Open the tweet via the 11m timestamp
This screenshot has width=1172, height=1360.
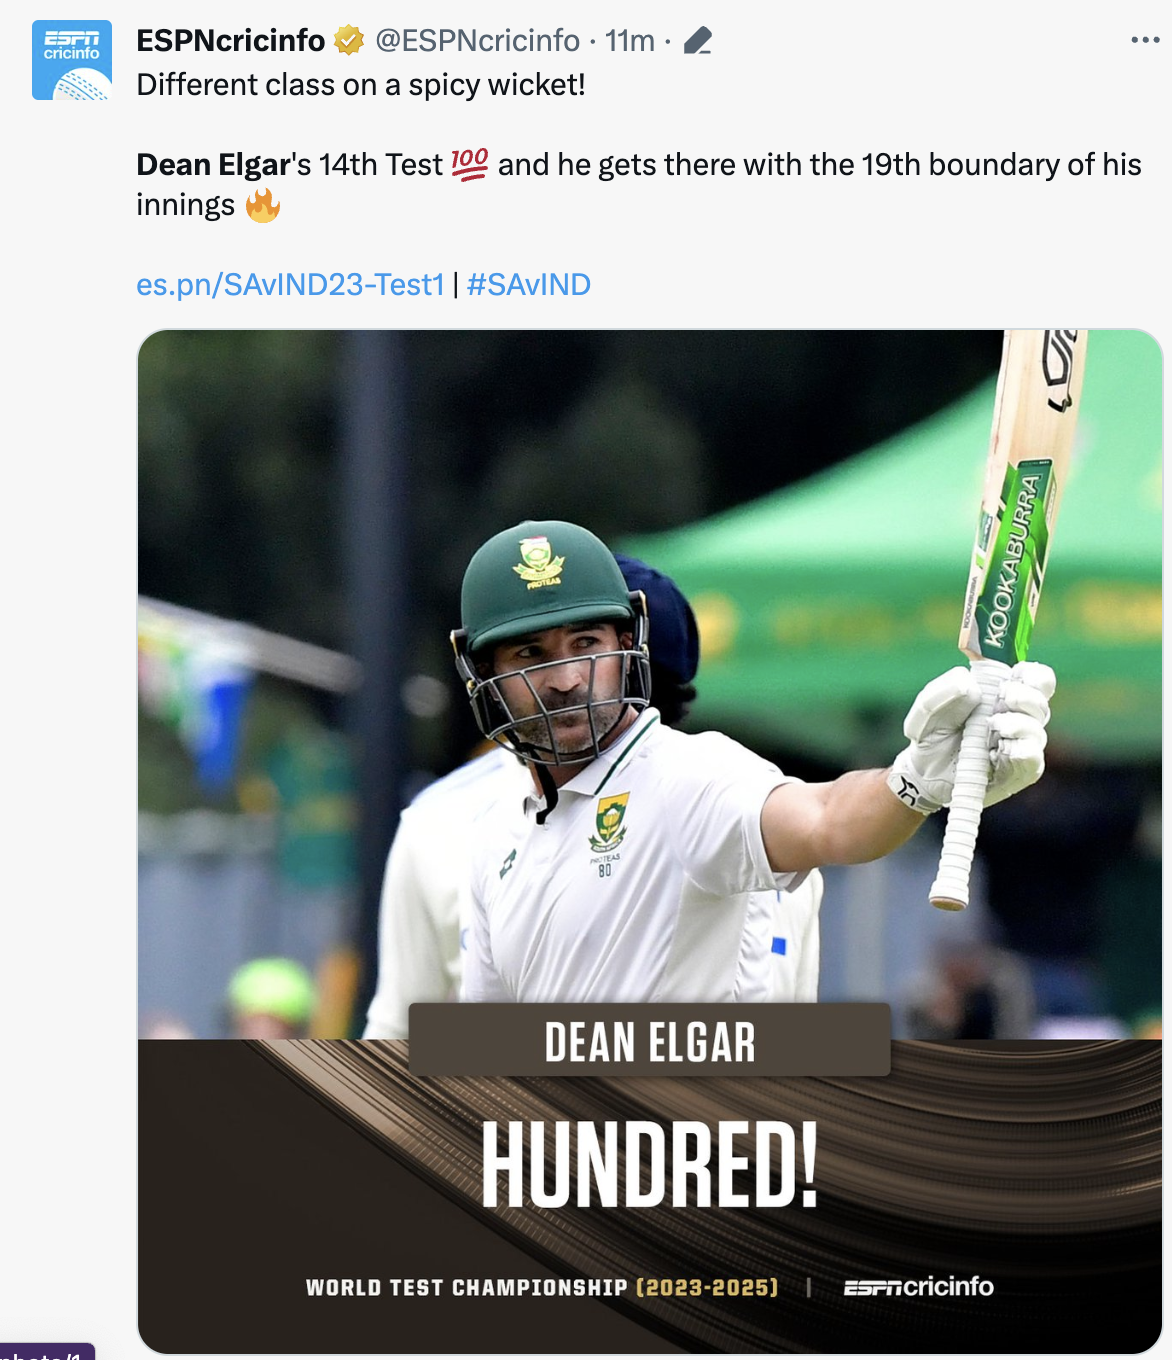coord(629,41)
